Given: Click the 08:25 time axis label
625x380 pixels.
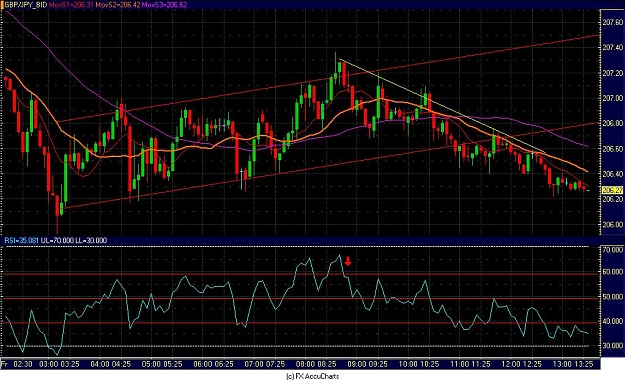Looking at the screenshot, I should [327, 364].
